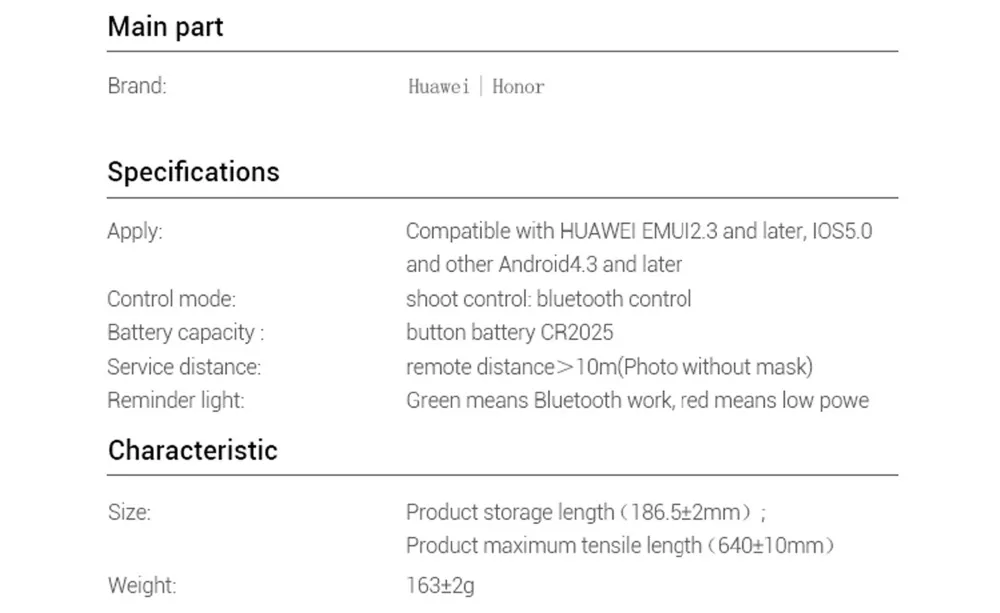Click the Weight: label
This screenshot has width=1000, height=613.
(142, 585)
